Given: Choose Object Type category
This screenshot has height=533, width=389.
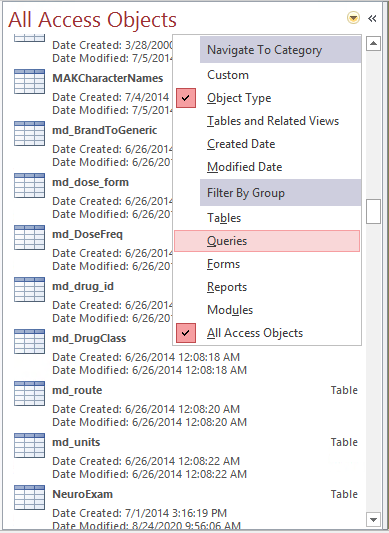Looking at the screenshot, I should 267,98.
